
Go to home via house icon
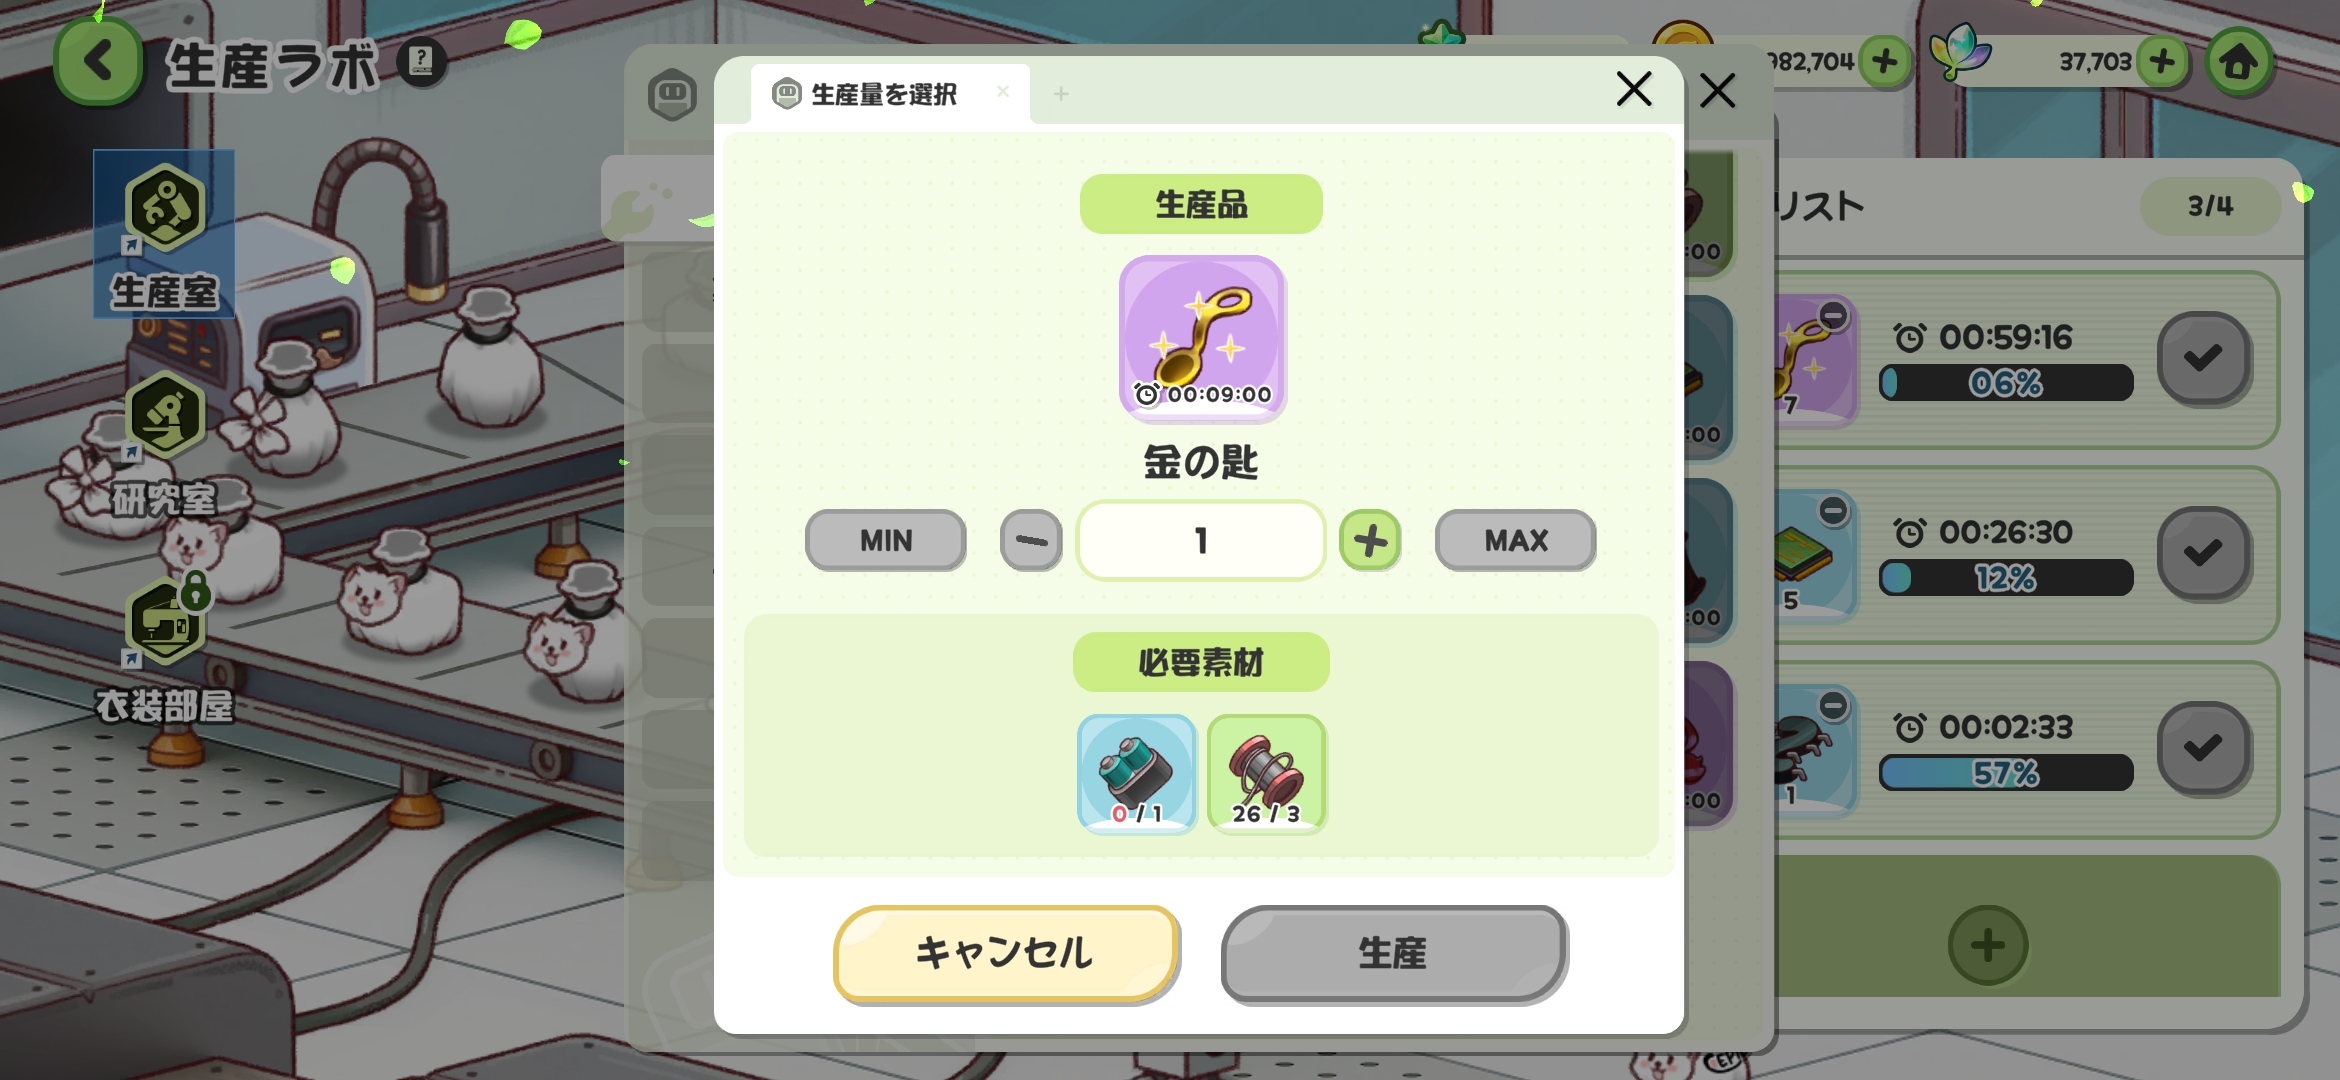(2238, 62)
